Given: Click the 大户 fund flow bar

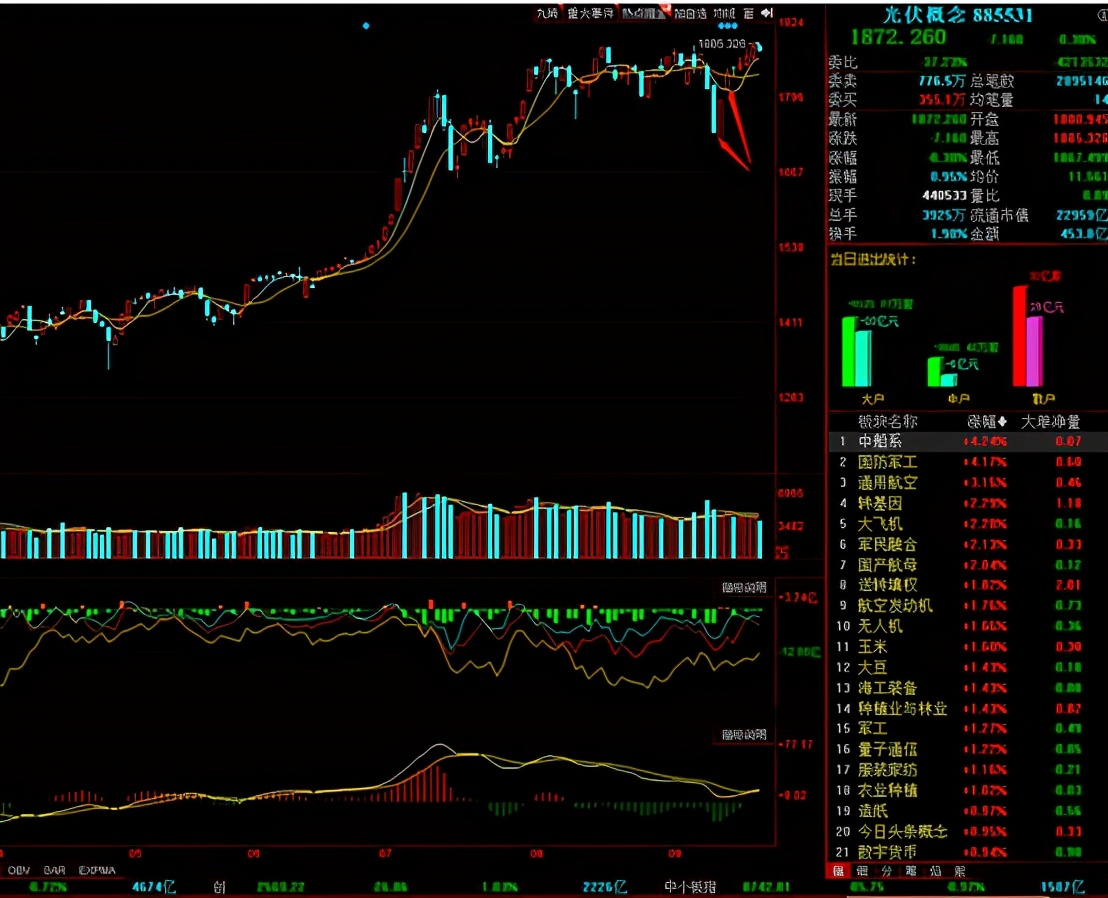Looking at the screenshot, I should 856,351.
